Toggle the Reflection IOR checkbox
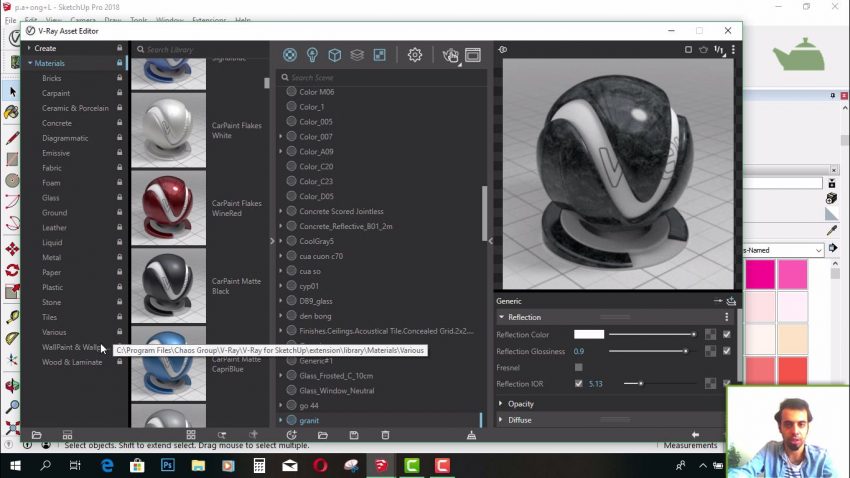 (578, 384)
